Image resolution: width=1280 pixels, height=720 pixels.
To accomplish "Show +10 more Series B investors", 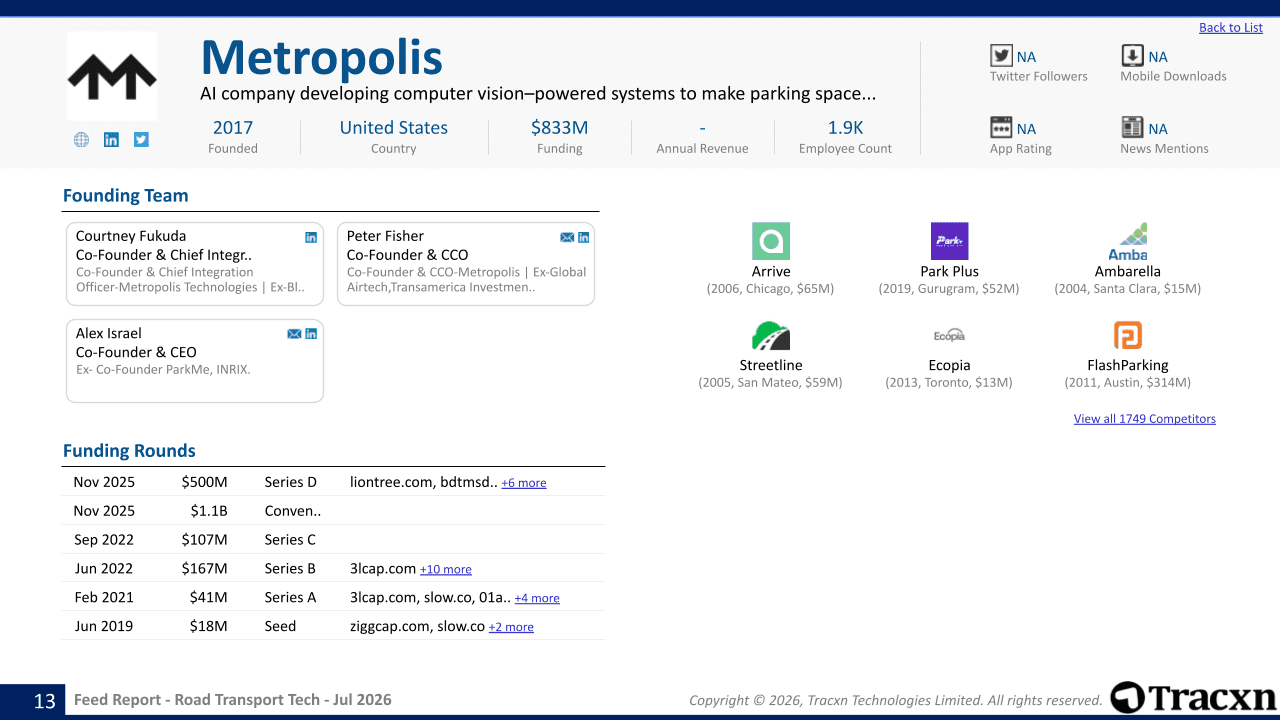I will [446, 569].
